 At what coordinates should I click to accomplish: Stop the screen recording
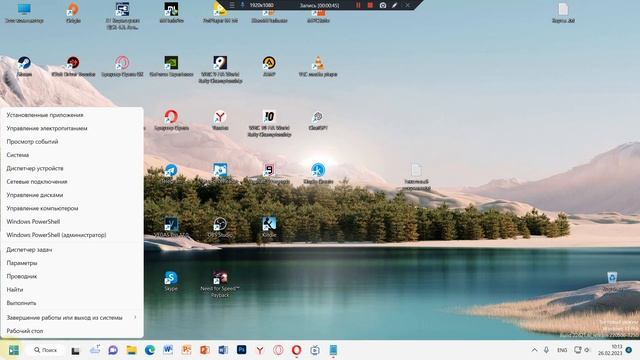pos(370,5)
